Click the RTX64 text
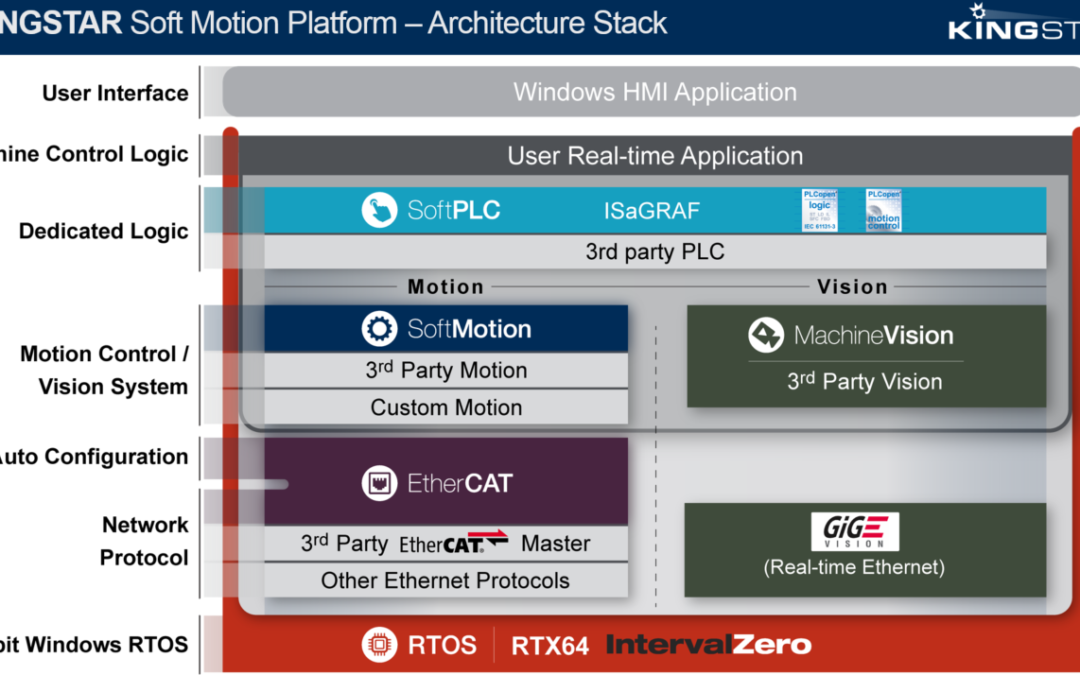Image resolution: width=1080 pixels, height=675 pixels. pyautogui.click(x=550, y=645)
